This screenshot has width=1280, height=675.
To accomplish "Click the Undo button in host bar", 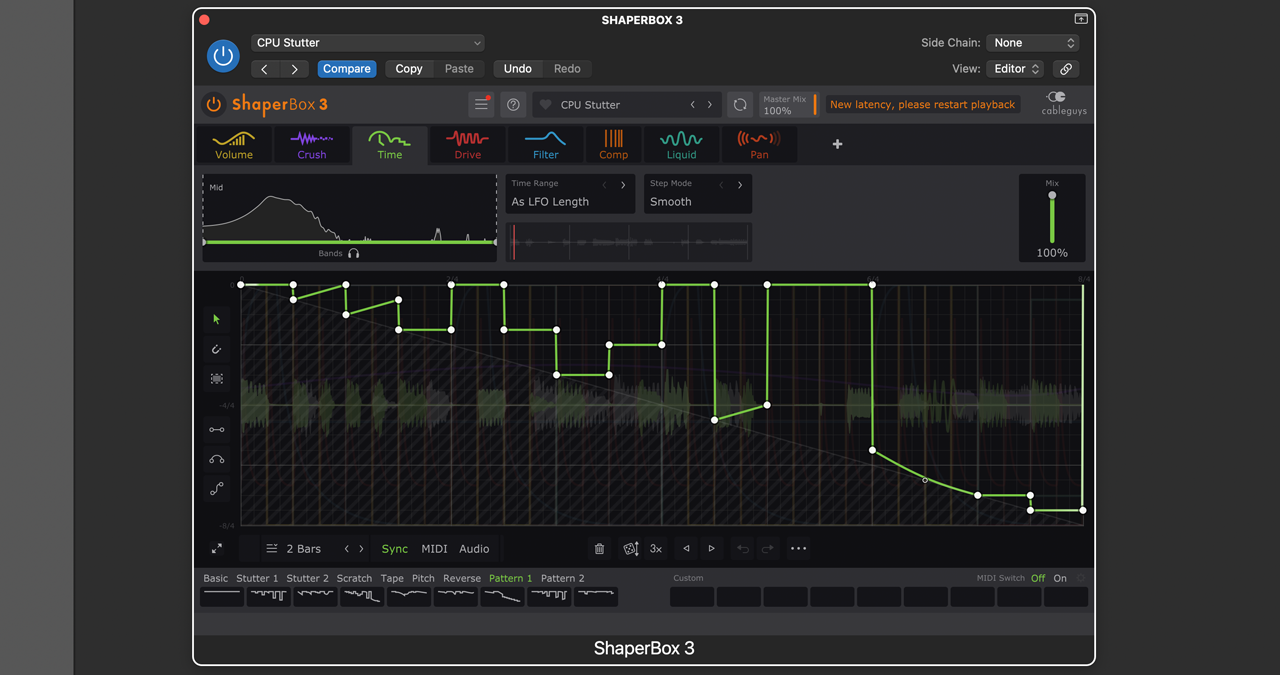I will click(x=518, y=69).
